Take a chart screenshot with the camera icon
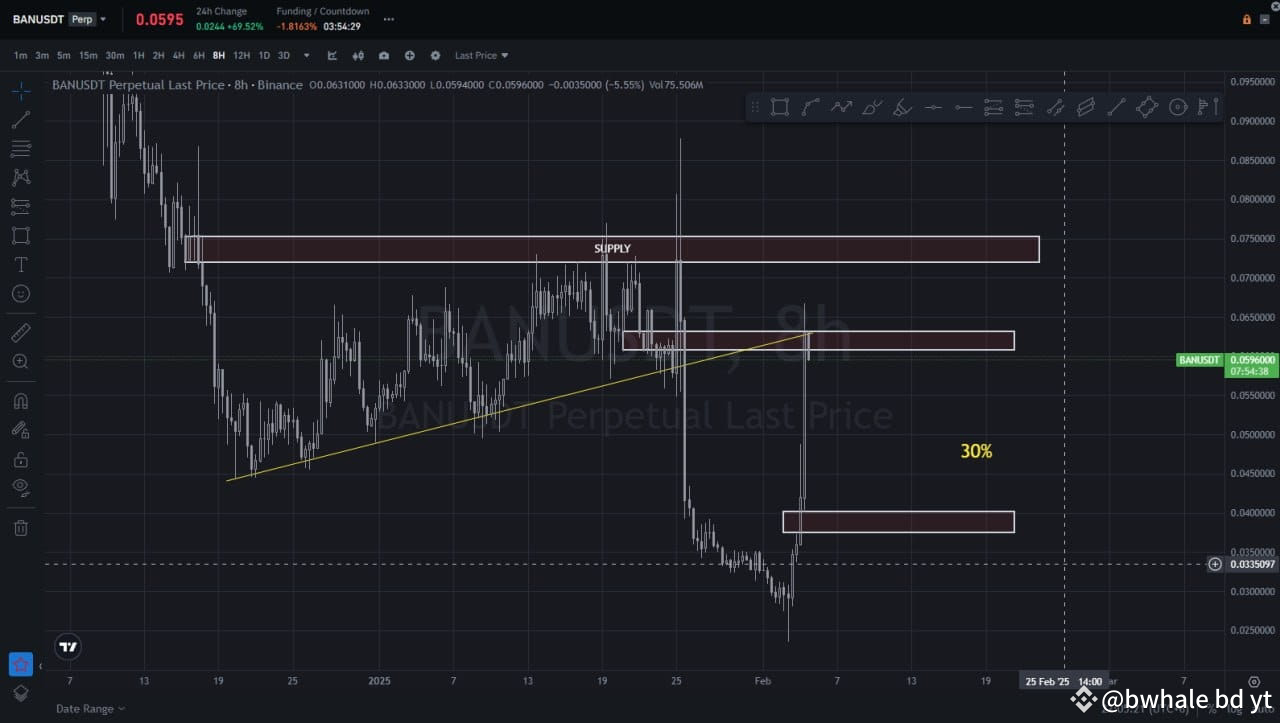Screen dimensions: 1280x723 point(384,55)
